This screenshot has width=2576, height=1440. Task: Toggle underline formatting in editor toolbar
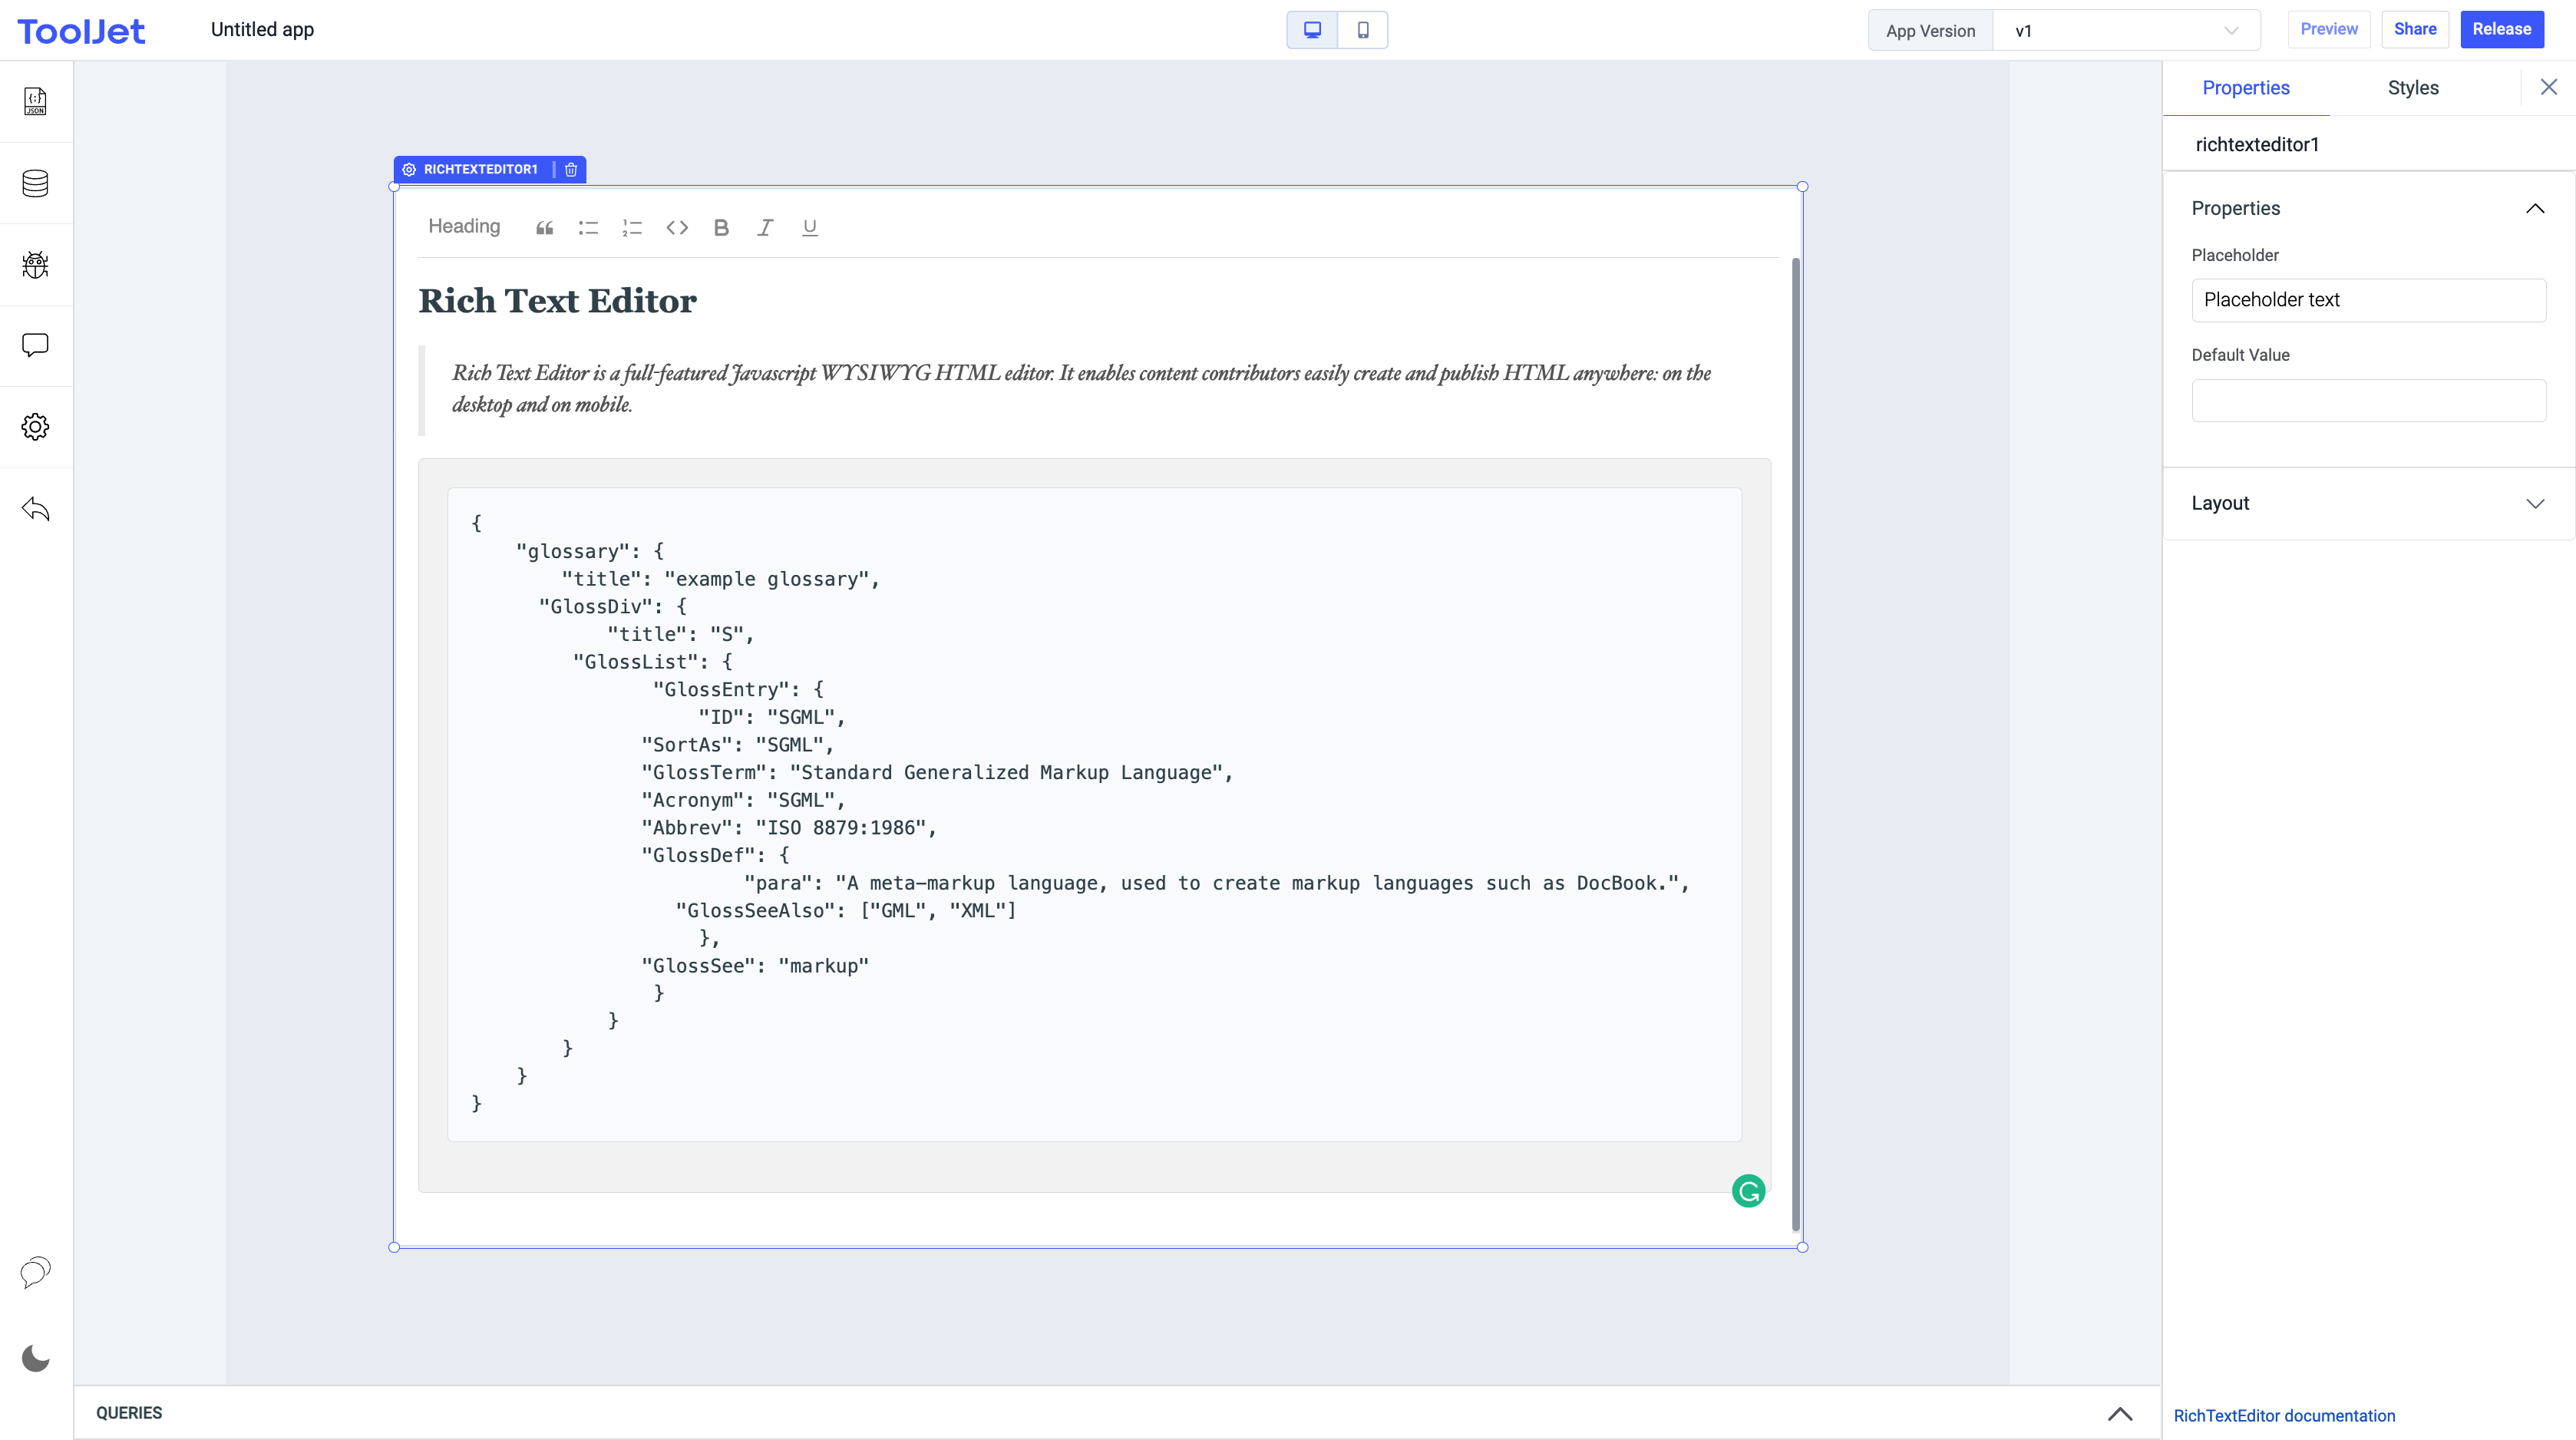[x=810, y=228]
